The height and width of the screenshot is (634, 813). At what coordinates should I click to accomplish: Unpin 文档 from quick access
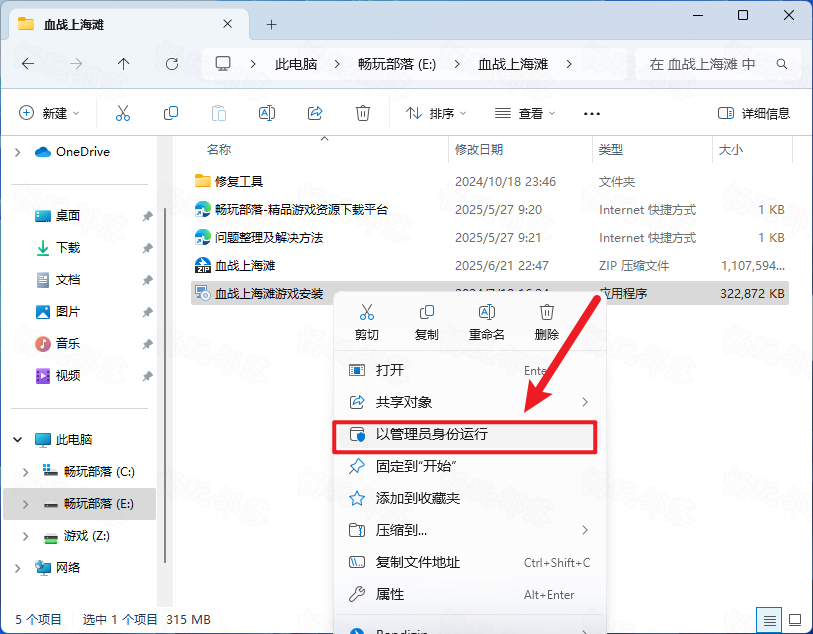pyautogui.click(x=148, y=280)
